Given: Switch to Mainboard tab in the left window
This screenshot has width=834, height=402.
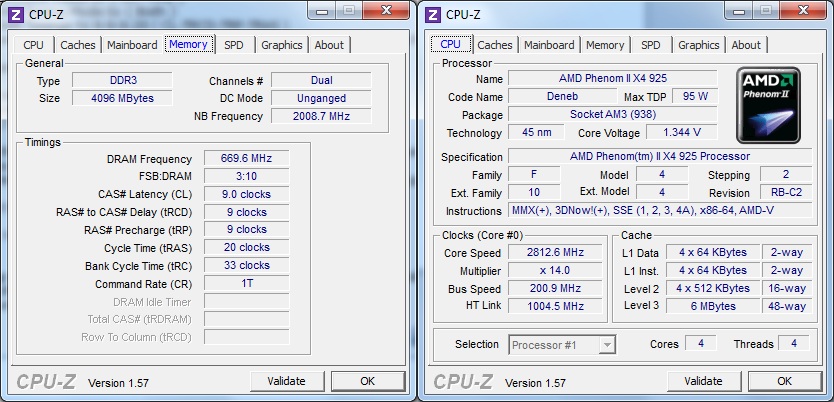Looking at the screenshot, I should tap(132, 45).
